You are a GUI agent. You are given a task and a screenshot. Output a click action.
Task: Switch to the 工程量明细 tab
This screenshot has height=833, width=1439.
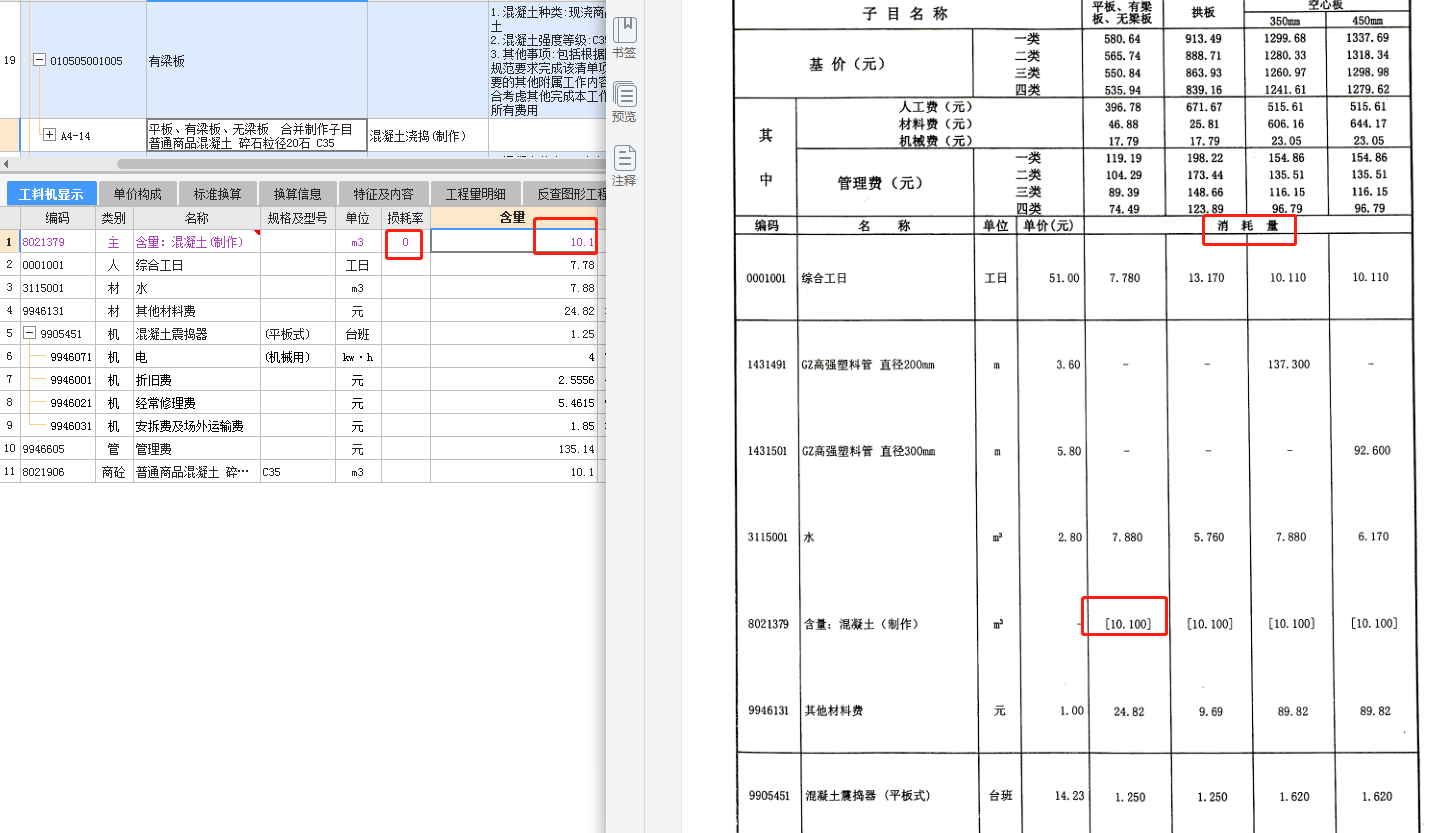pyautogui.click(x=475, y=194)
